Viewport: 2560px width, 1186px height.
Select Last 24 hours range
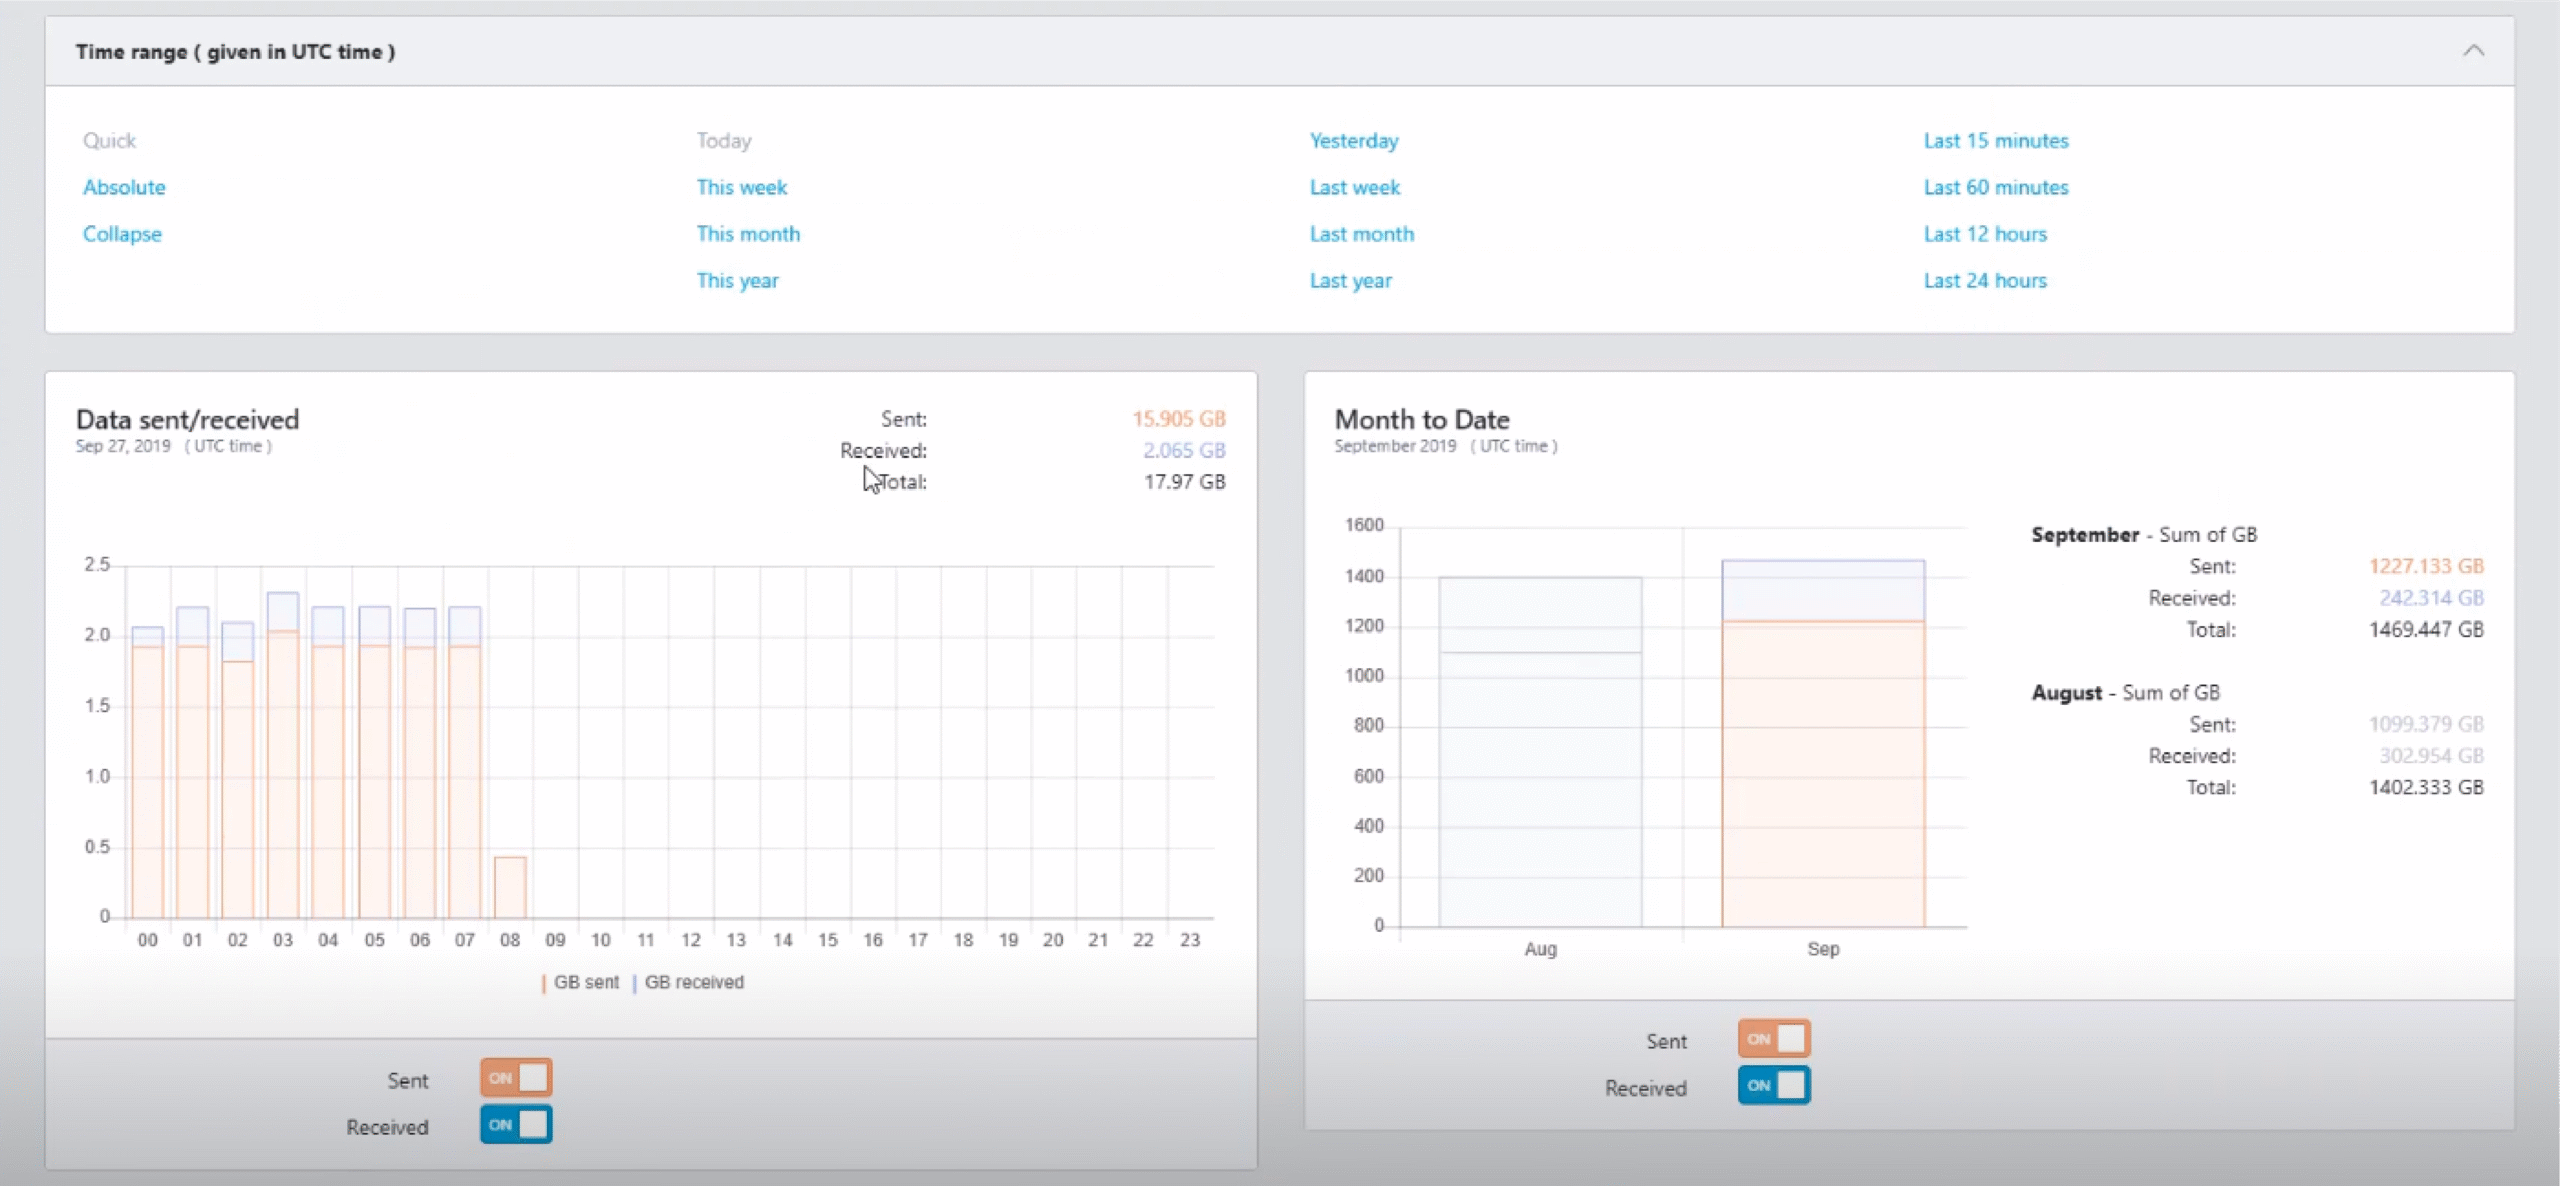pyautogui.click(x=1984, y=281)
